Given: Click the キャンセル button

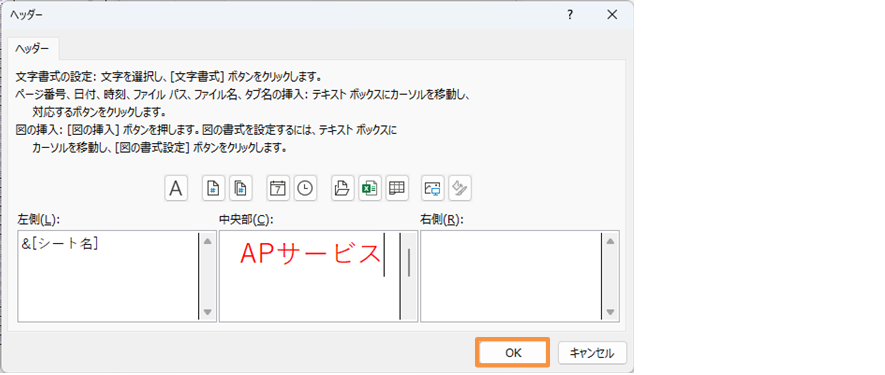Looking at the screenshot, I should [592, 353].
